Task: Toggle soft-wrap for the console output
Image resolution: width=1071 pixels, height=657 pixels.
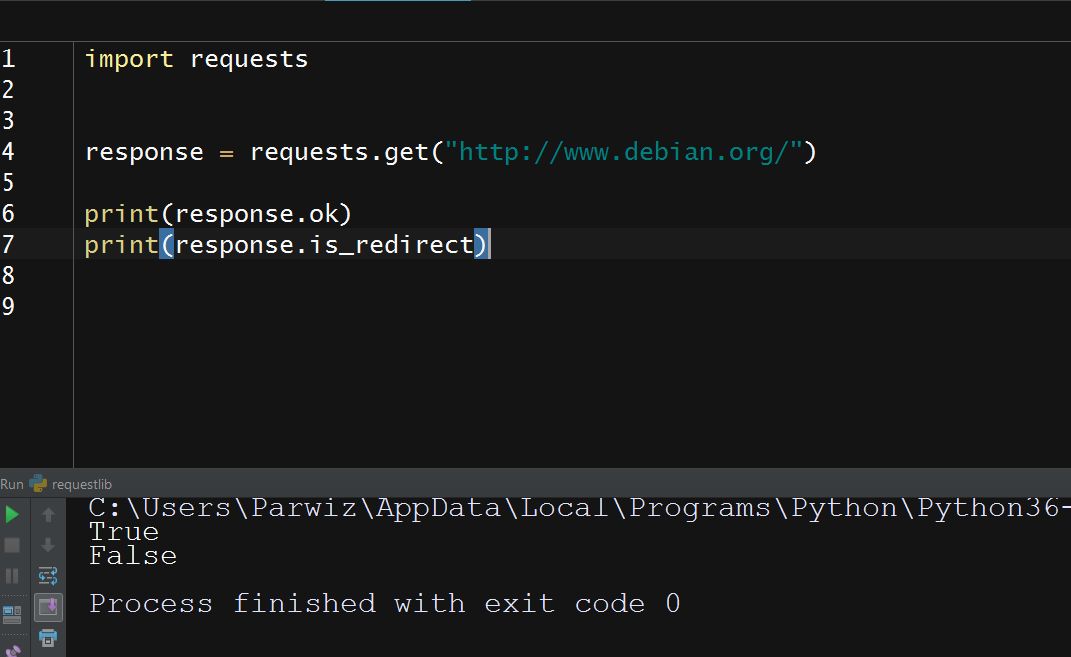Action: click(48, 576)
